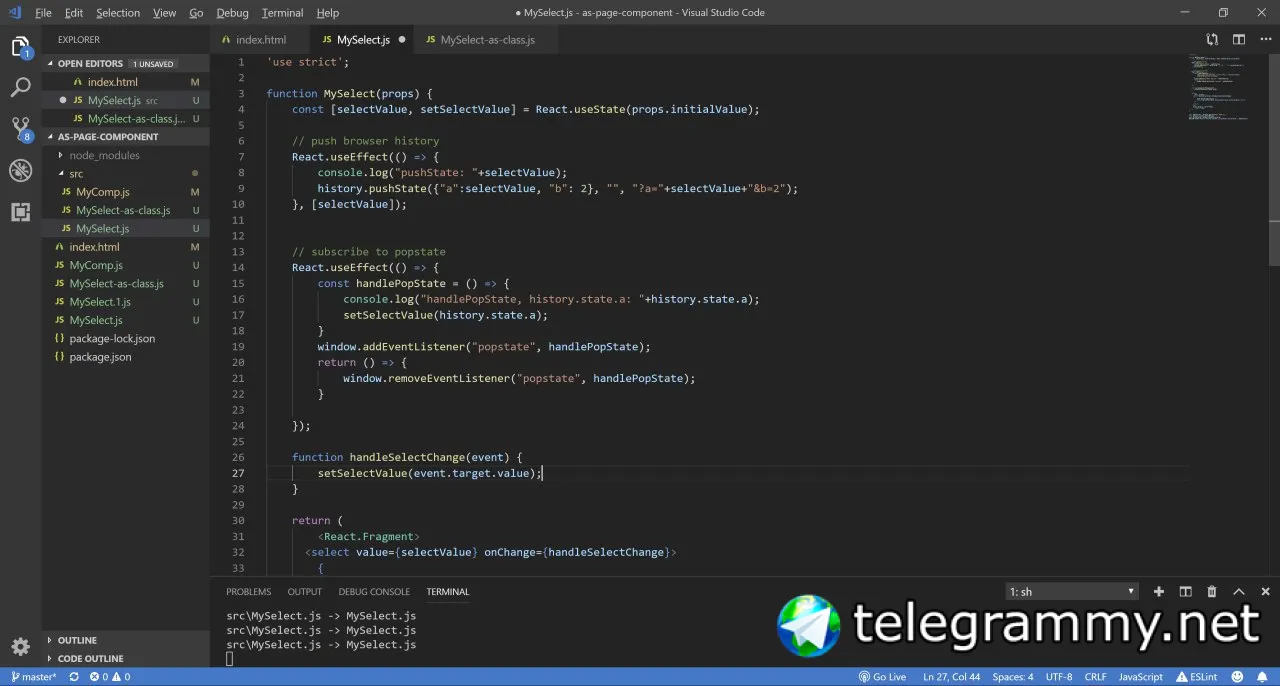This screenshot has height=686, width=1280.
Task: Collapse the src folder
Action: tap(76, 173)
